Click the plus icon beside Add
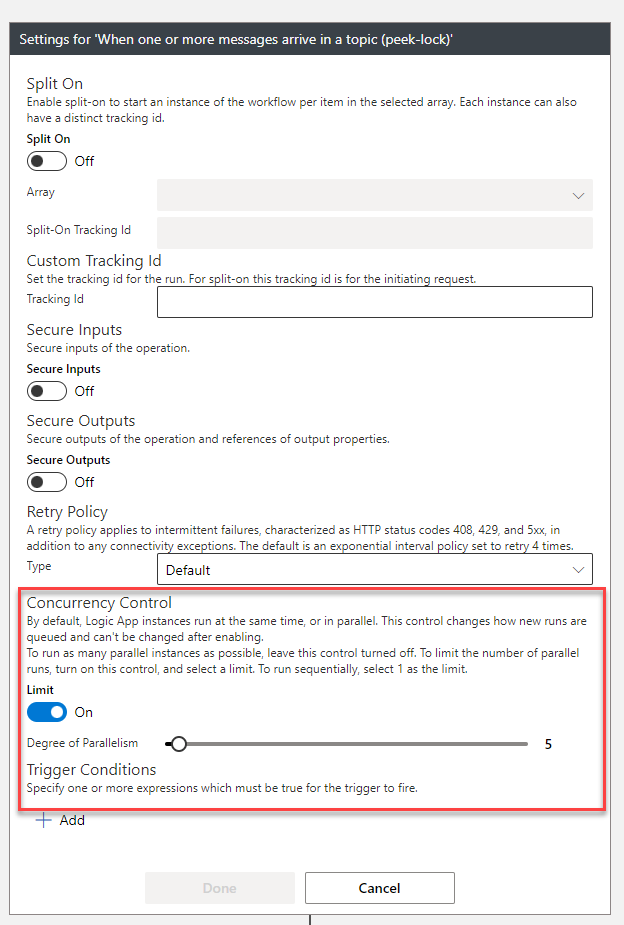Viewport: 624px width, 925px height. tap(43, 820)
